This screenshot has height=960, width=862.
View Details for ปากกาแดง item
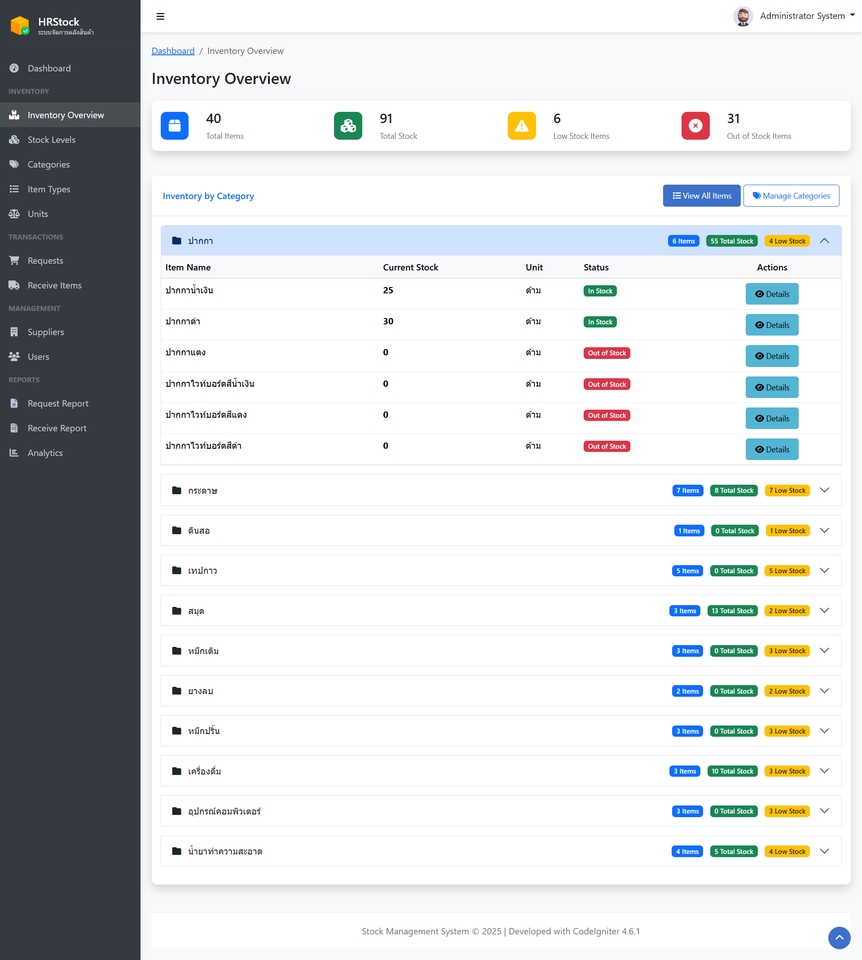[x=772, y=356]
